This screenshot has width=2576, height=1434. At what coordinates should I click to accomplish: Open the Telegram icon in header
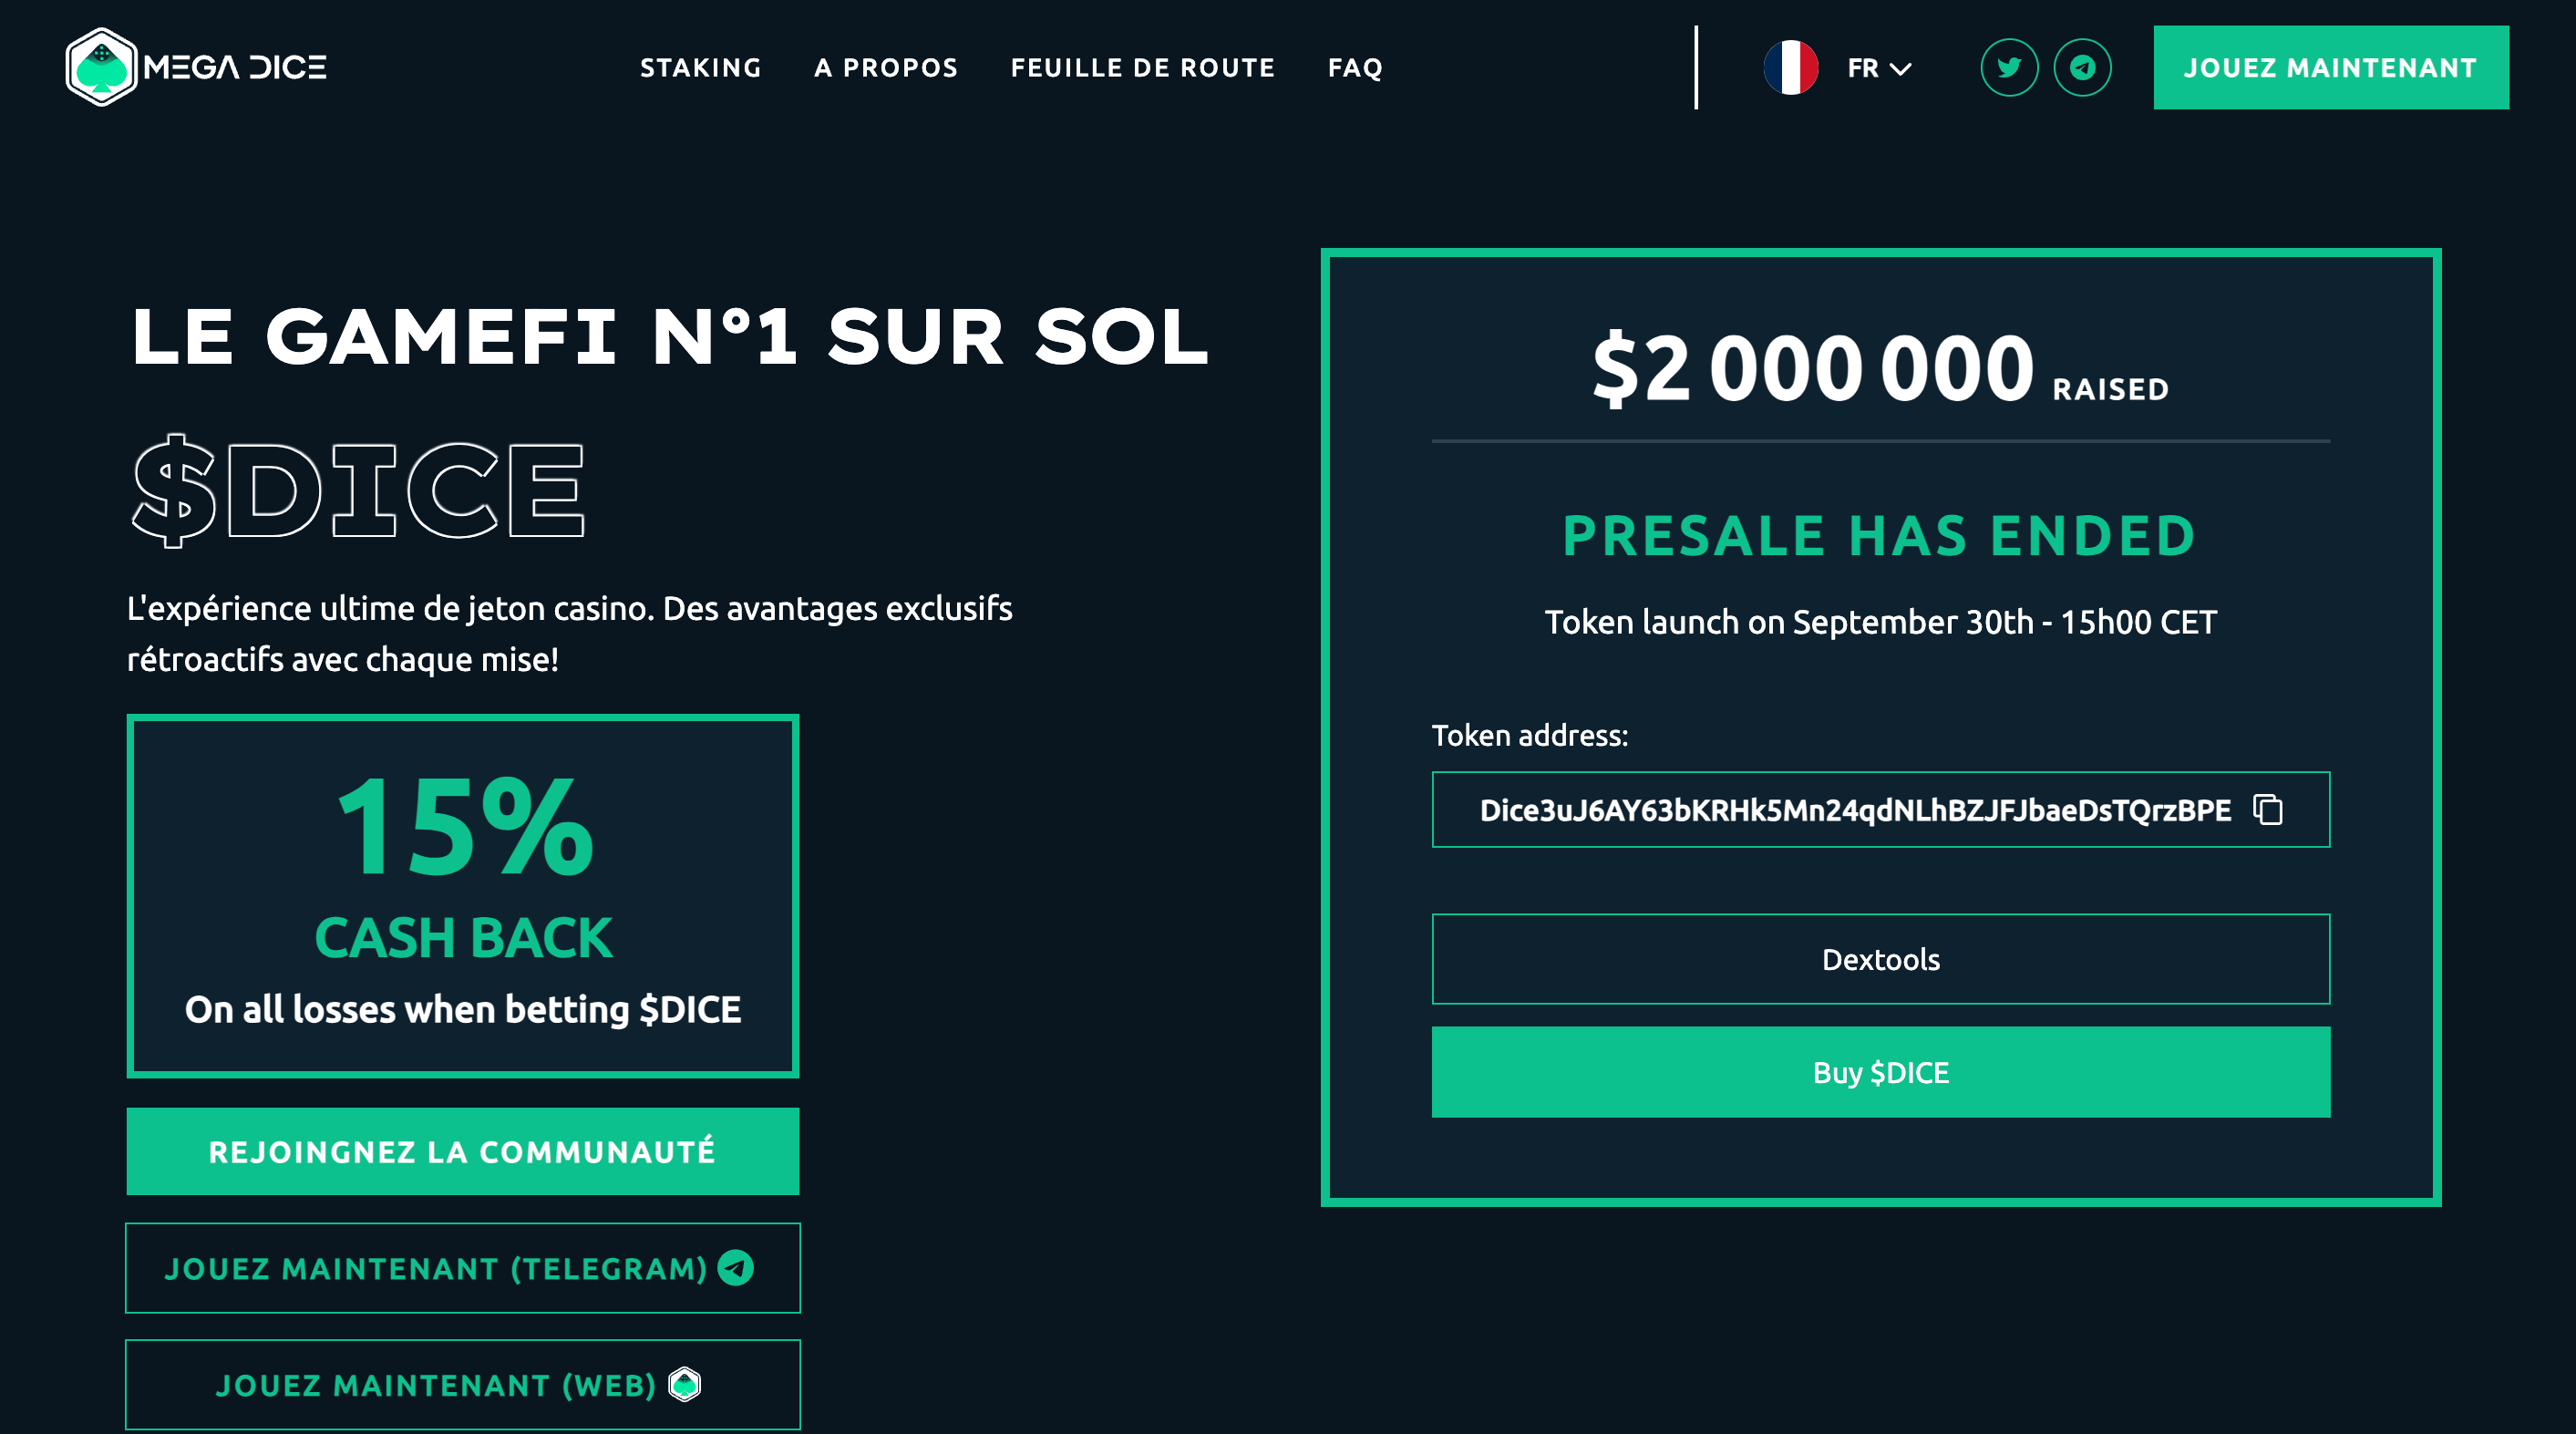2082,68
